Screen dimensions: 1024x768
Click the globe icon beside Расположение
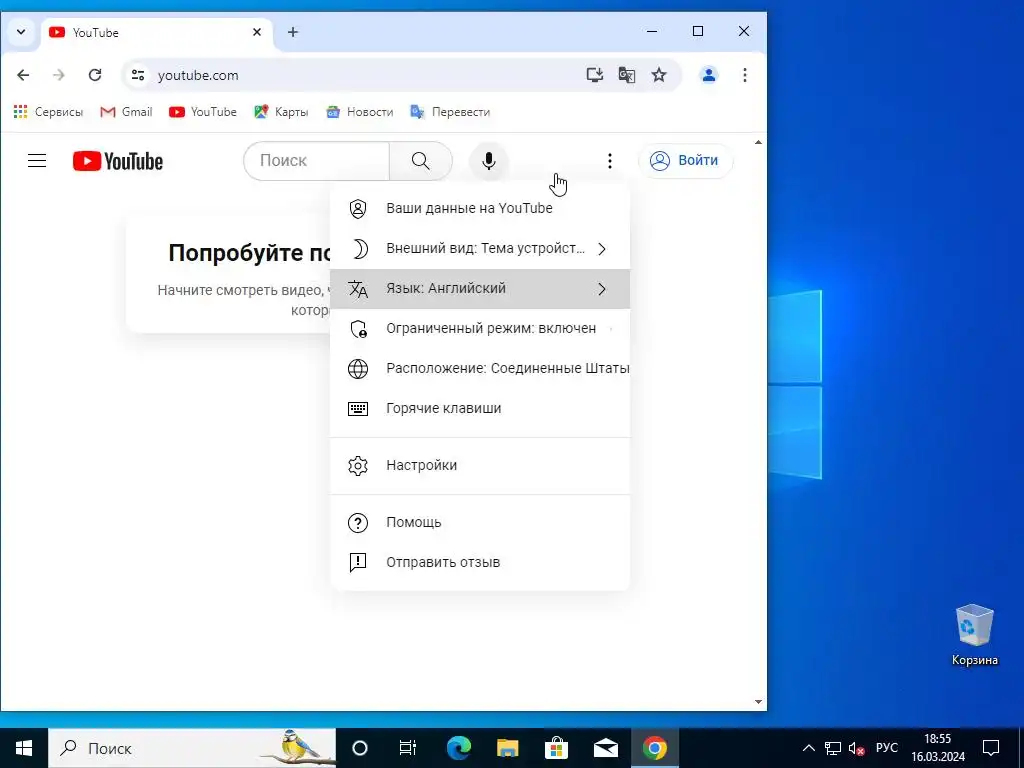pyautogui.click(x=358, y=368)
